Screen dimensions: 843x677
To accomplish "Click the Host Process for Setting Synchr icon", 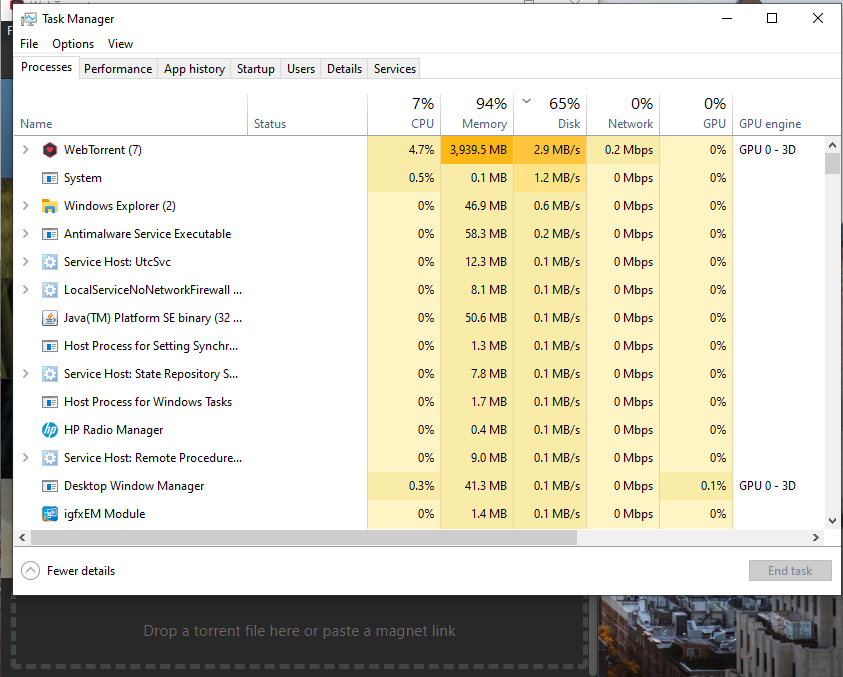I will tap(49, 346).
